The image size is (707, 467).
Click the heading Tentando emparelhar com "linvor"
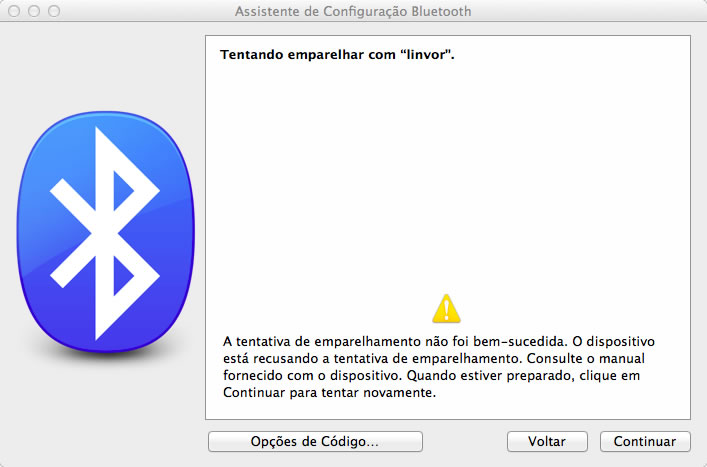[x=337, y=55]
